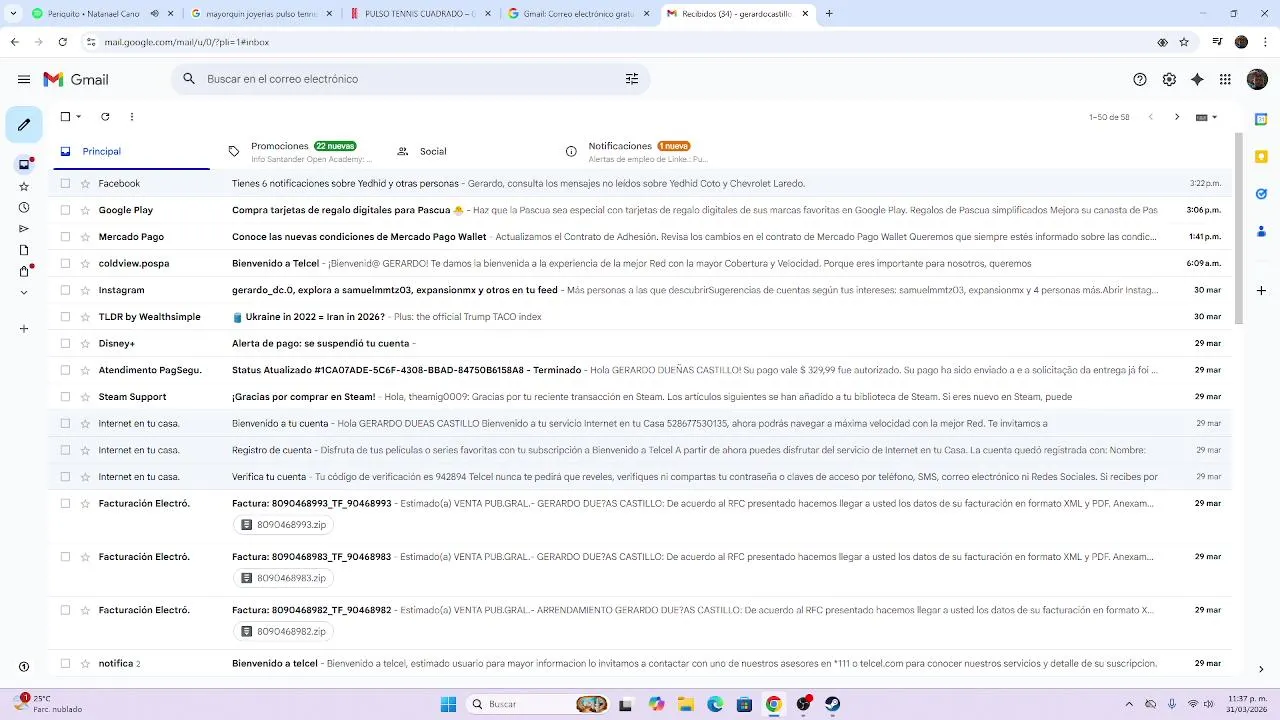Image resolution: width=1280 pixels, height=720 pixels.
Task: Open Google Calendar side panel icon
Action: click(x=1261, y=119)
